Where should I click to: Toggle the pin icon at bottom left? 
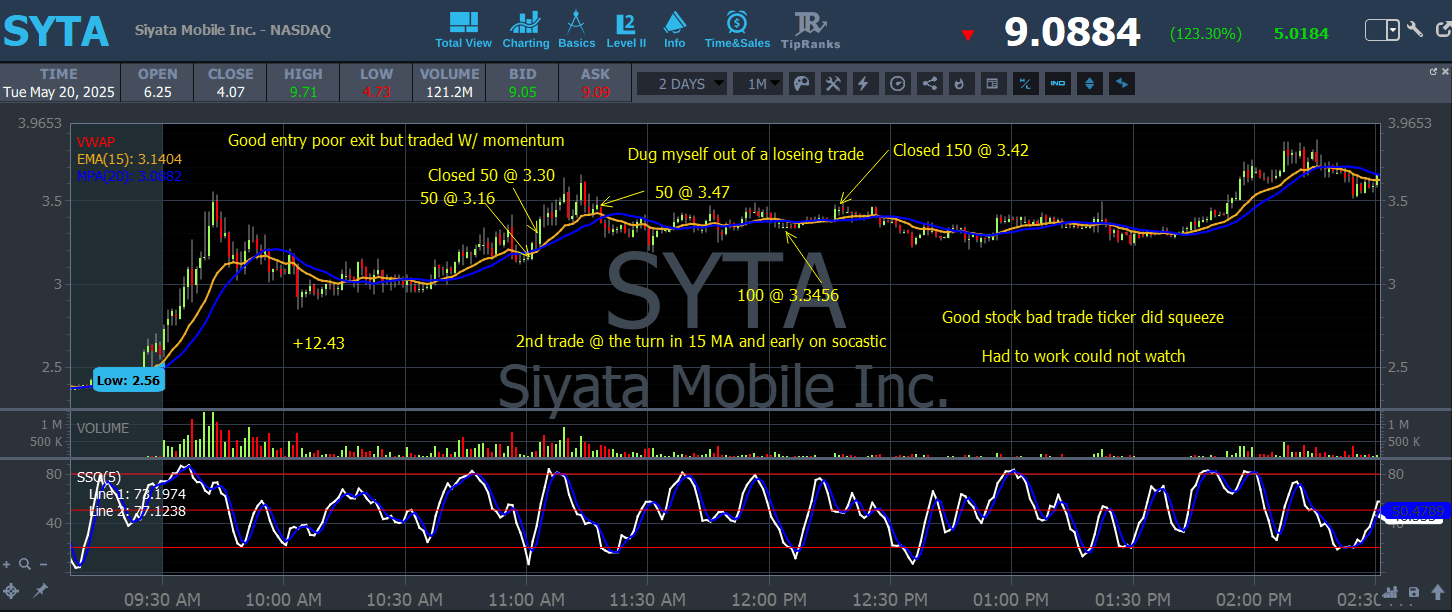41,591
